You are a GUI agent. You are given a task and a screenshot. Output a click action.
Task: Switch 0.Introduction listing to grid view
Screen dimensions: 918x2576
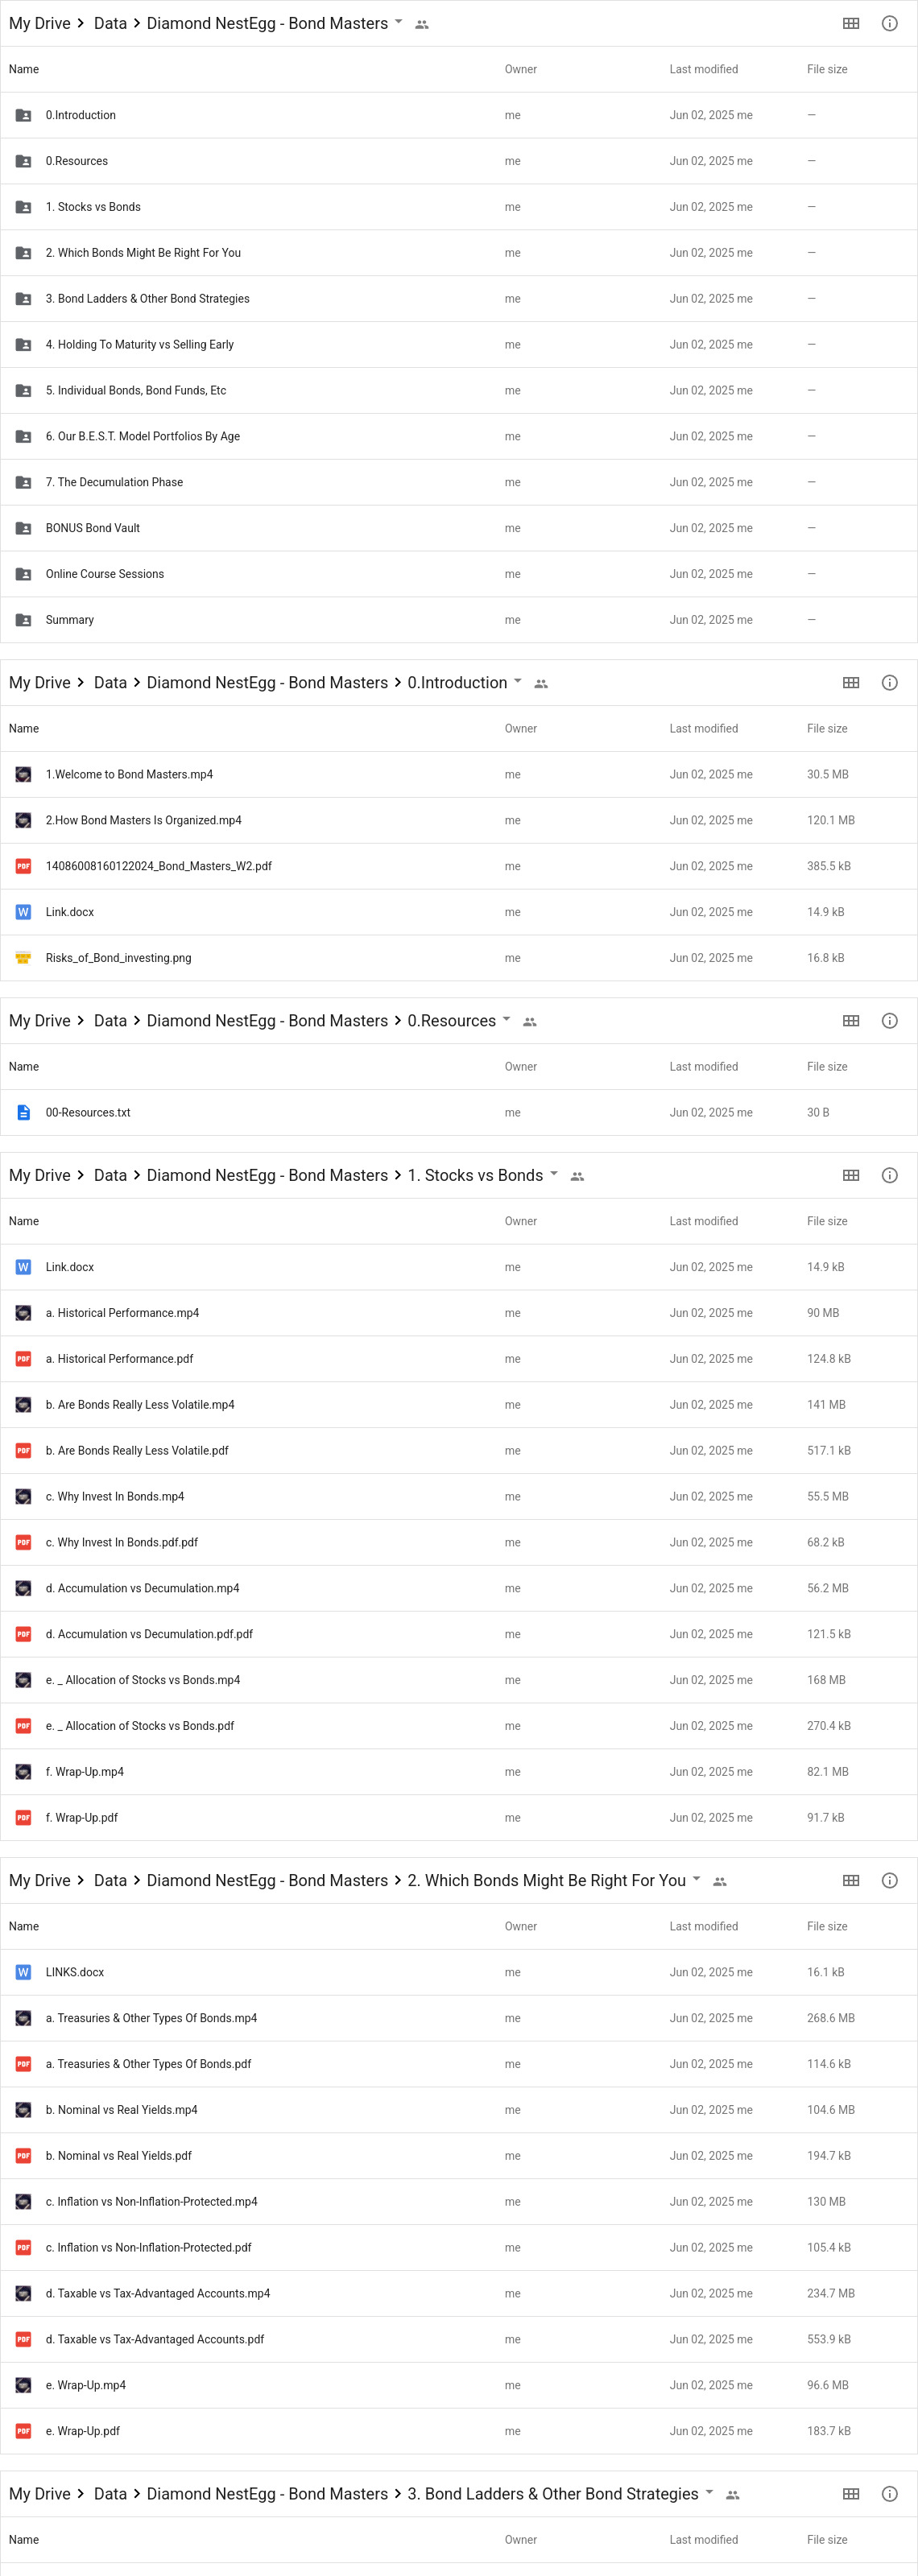click(x=851, y=682)
